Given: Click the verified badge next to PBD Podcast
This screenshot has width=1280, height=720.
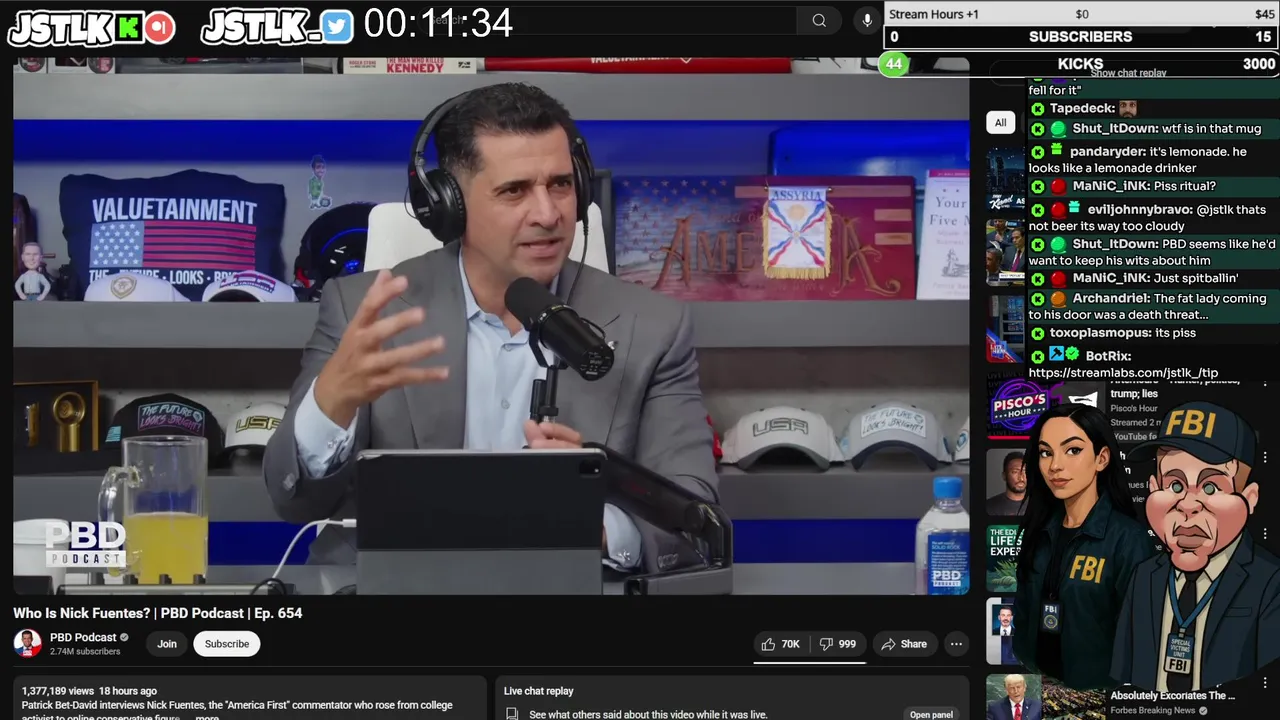Looking at the screenshot, I should 124,637.
